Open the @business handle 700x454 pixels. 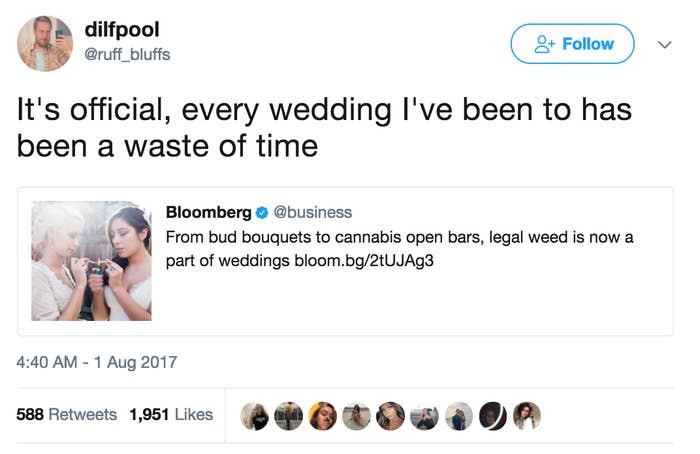pos(312,212)
